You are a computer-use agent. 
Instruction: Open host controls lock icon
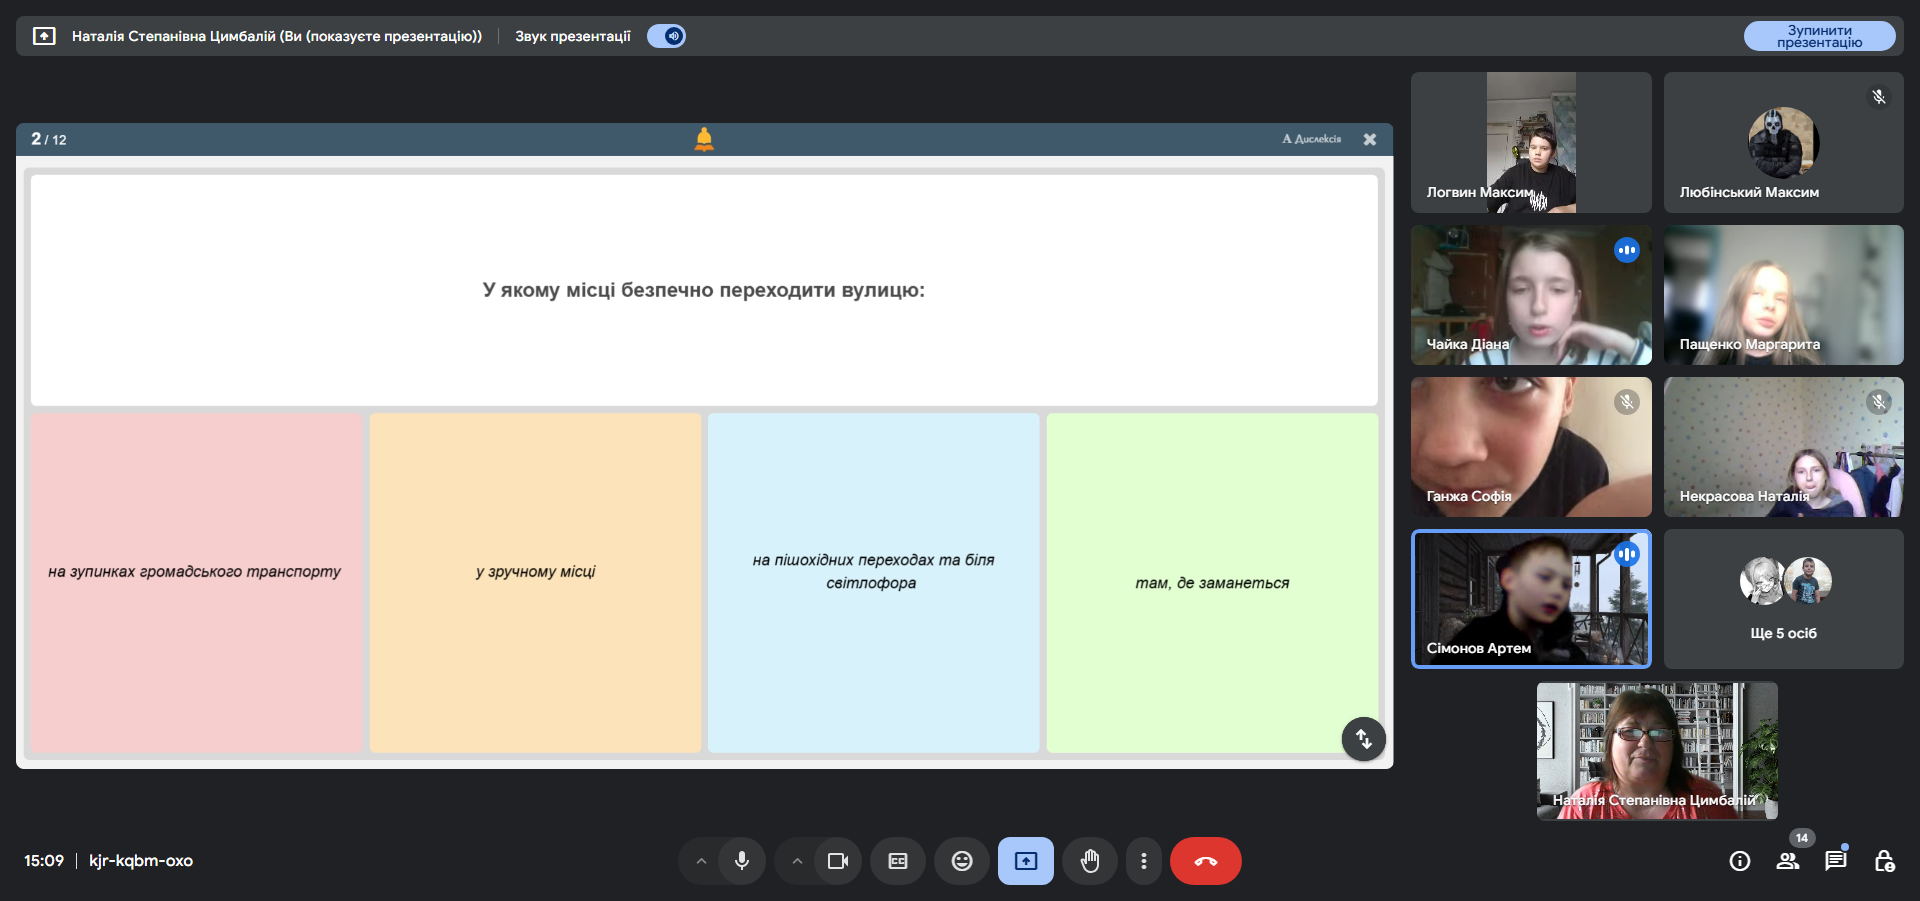tap(1884, 861)
